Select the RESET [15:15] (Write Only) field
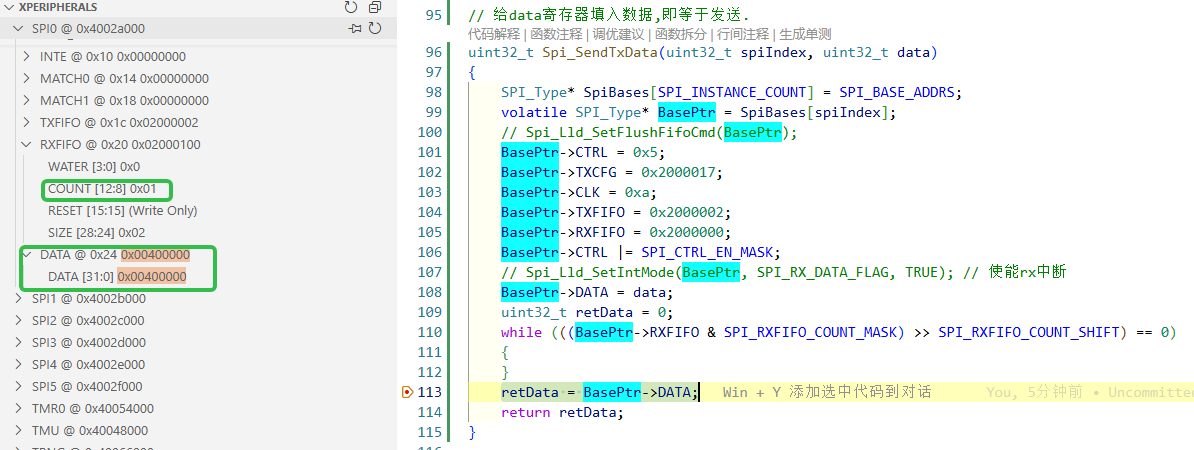This screenshot has width=1194, height=450. pos(123,211)
